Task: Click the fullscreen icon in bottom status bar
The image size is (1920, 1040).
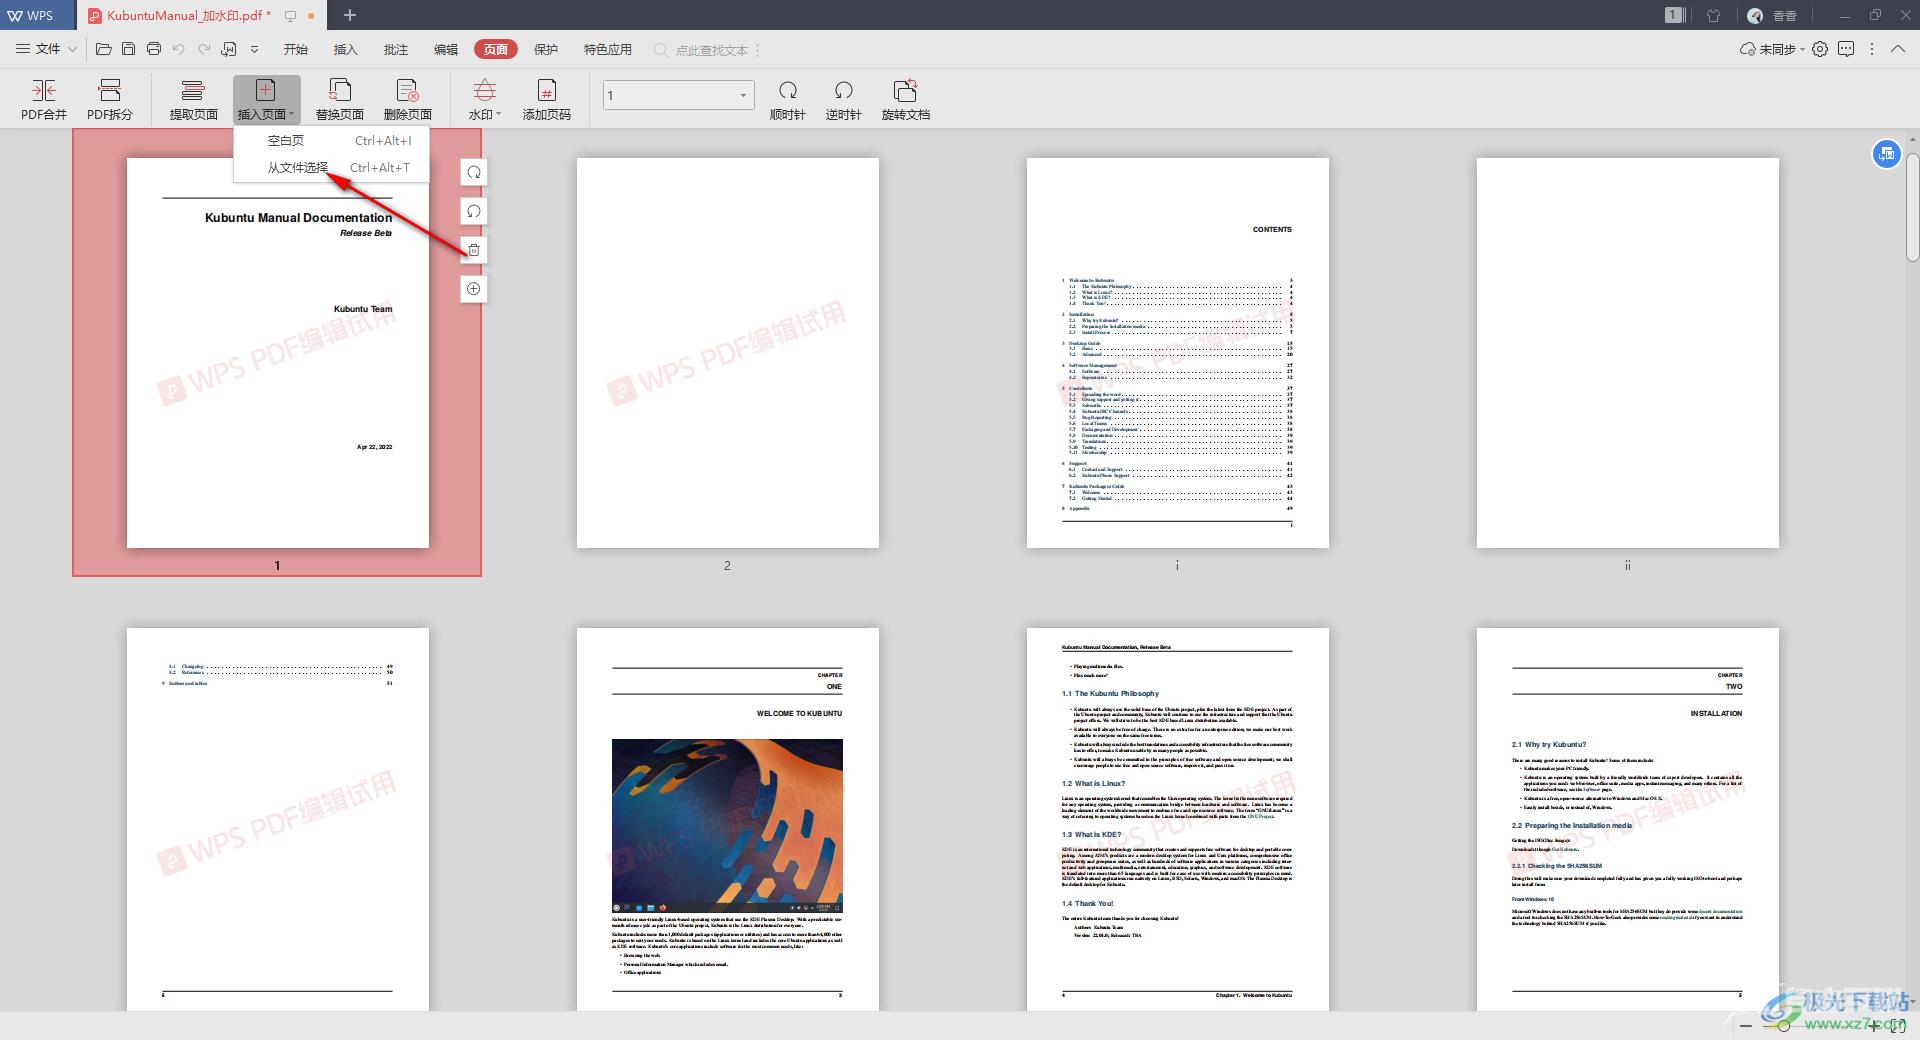Action: click(1897, 1026)
